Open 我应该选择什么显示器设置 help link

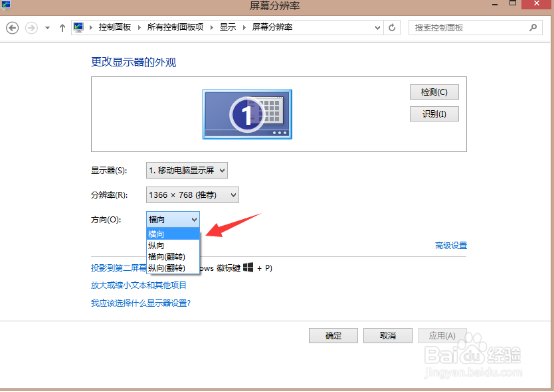(141, 303)
